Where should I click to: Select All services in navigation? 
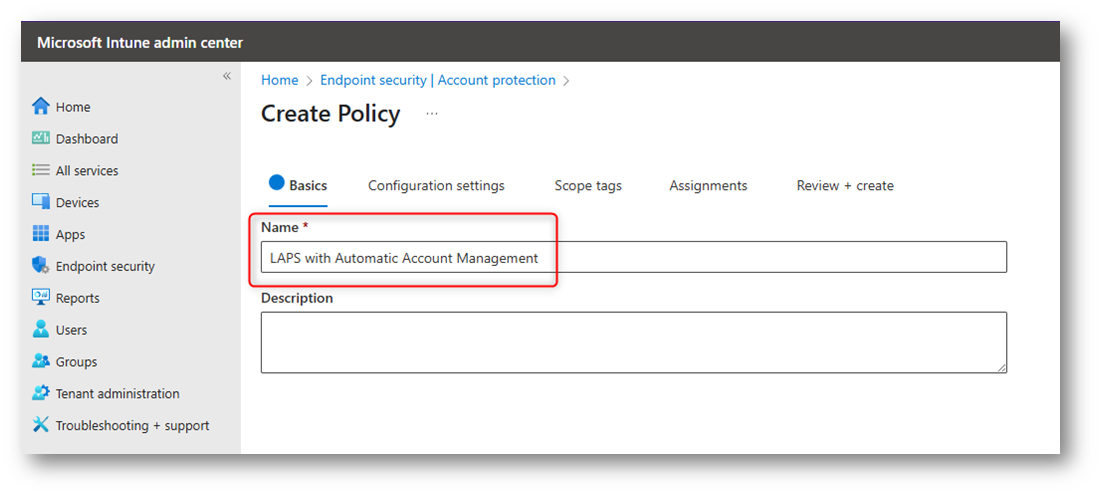(x=87, y=170)
